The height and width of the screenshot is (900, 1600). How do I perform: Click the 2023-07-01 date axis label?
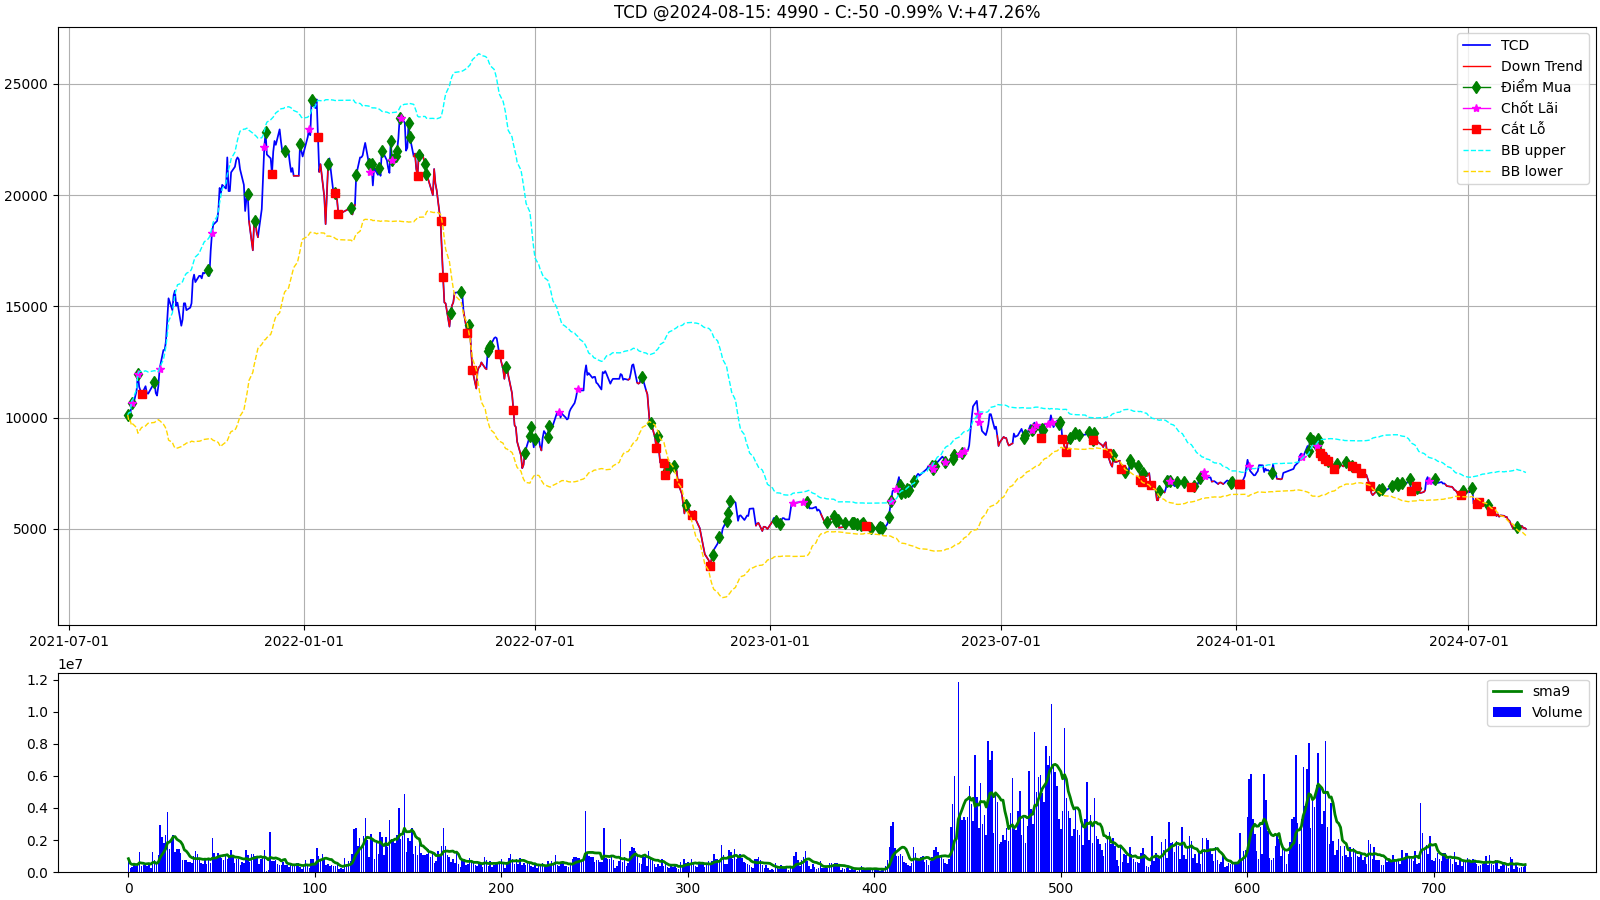(1001, 641)
